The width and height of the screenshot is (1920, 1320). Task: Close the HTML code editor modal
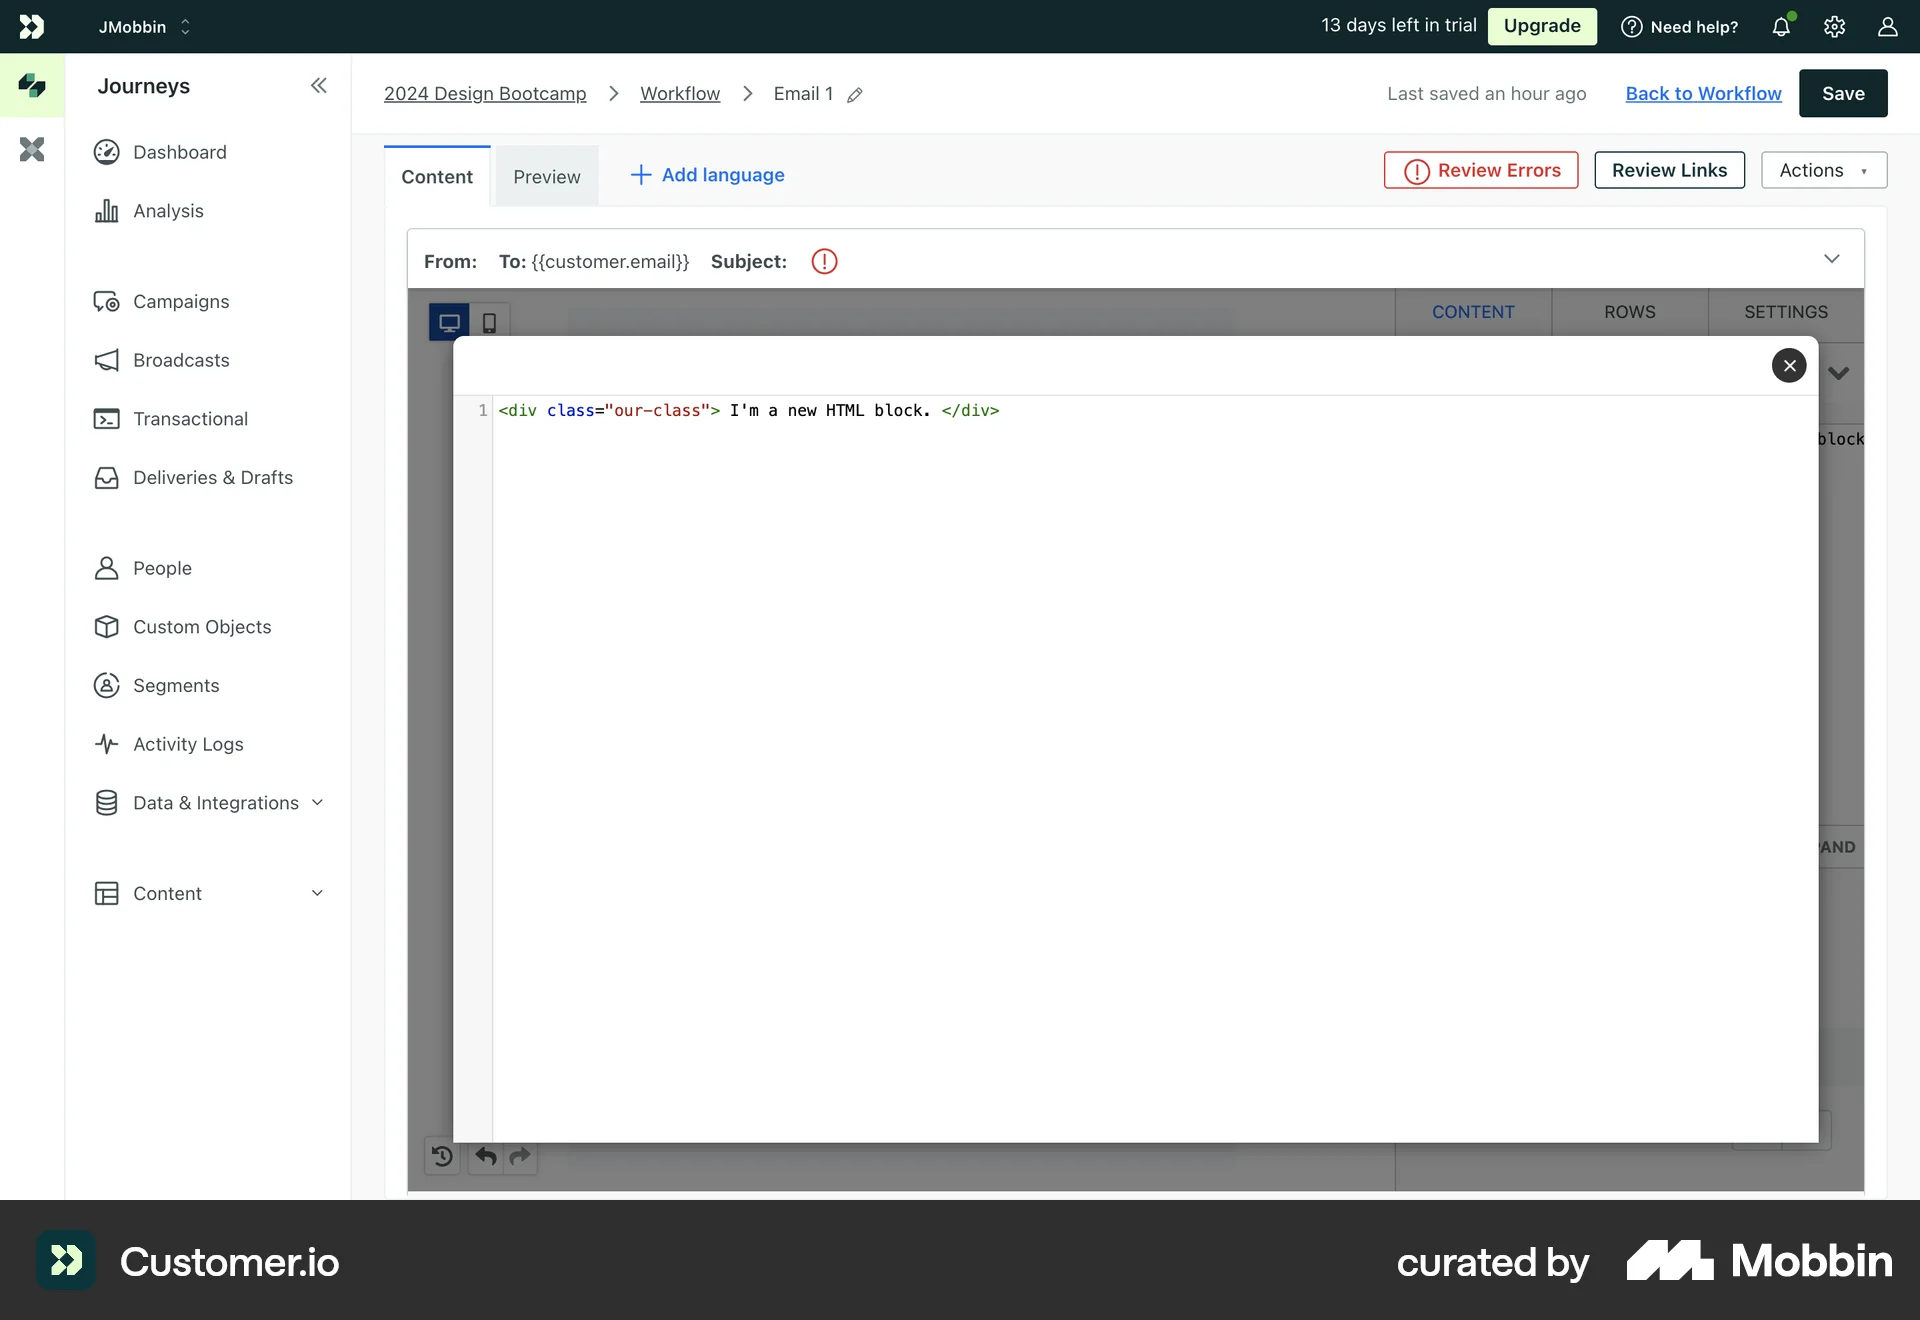[x=1789, y=364]
